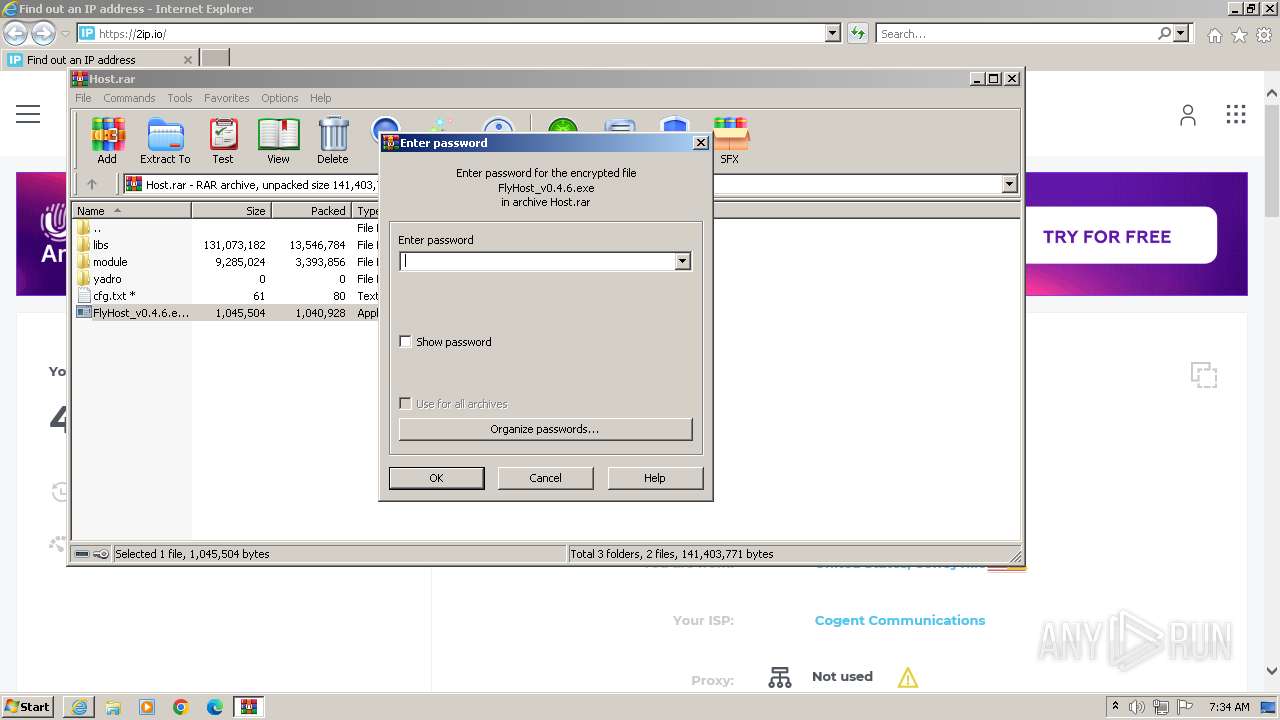Click the WinRAR status bar drive icon
This screenshot has height=720, width=1280.
[x=82, y=554]
